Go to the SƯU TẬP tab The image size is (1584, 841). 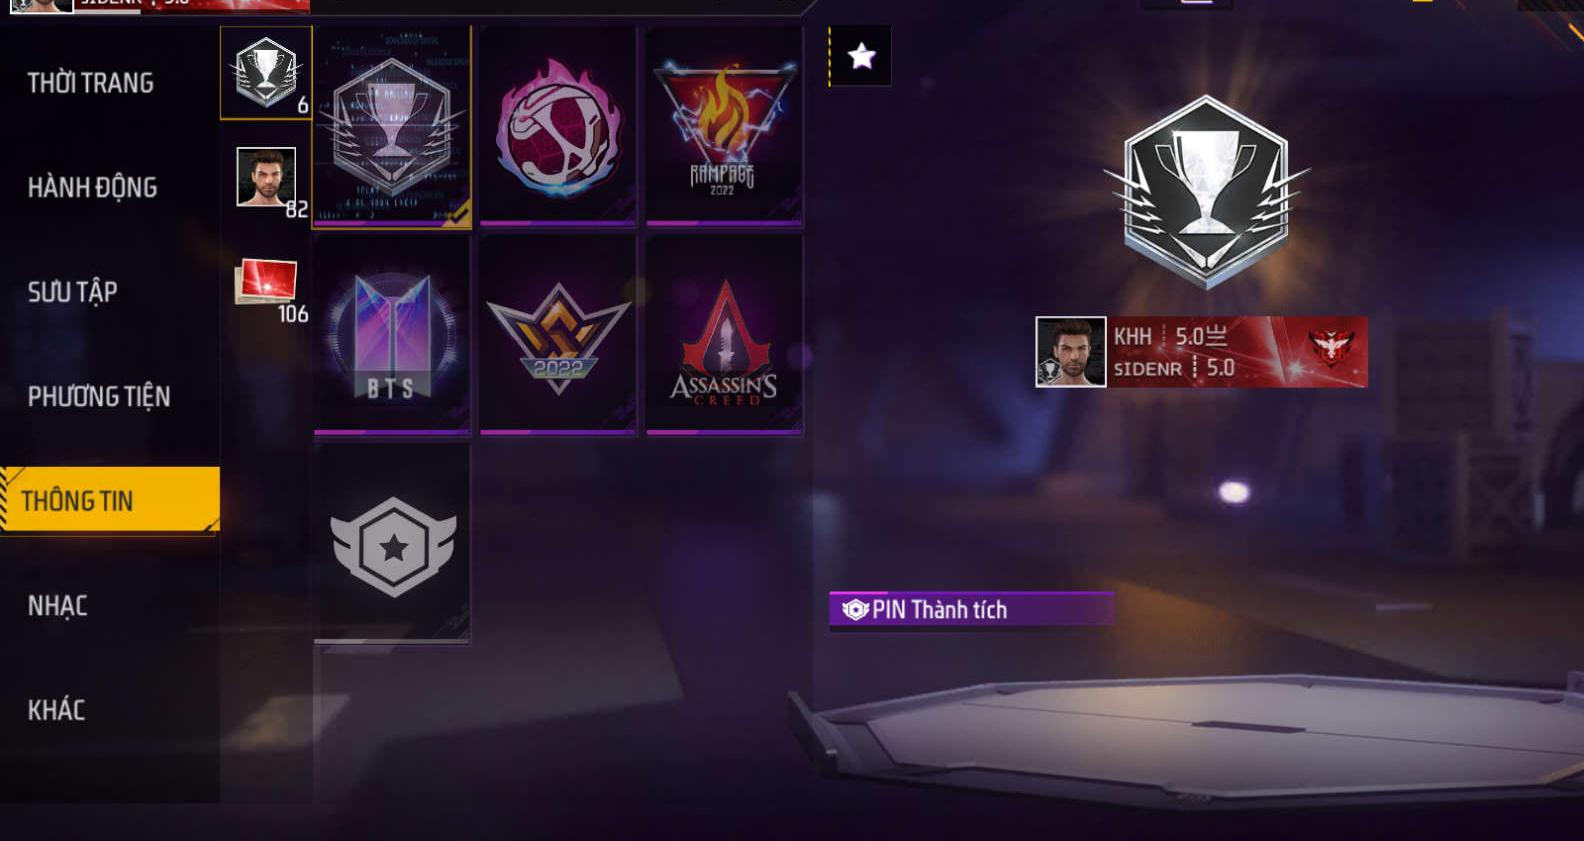(73, 292)
